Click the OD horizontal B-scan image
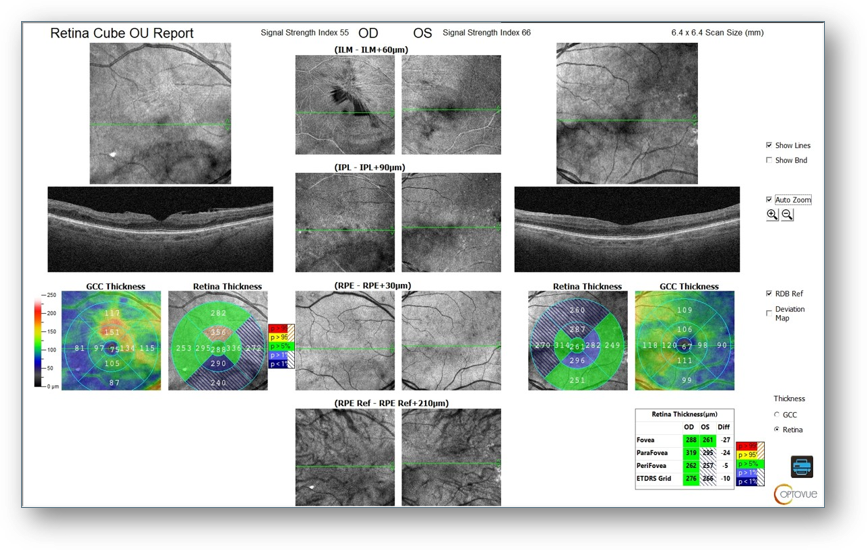This screenshot has width=867, height=550. coord(160,229)
